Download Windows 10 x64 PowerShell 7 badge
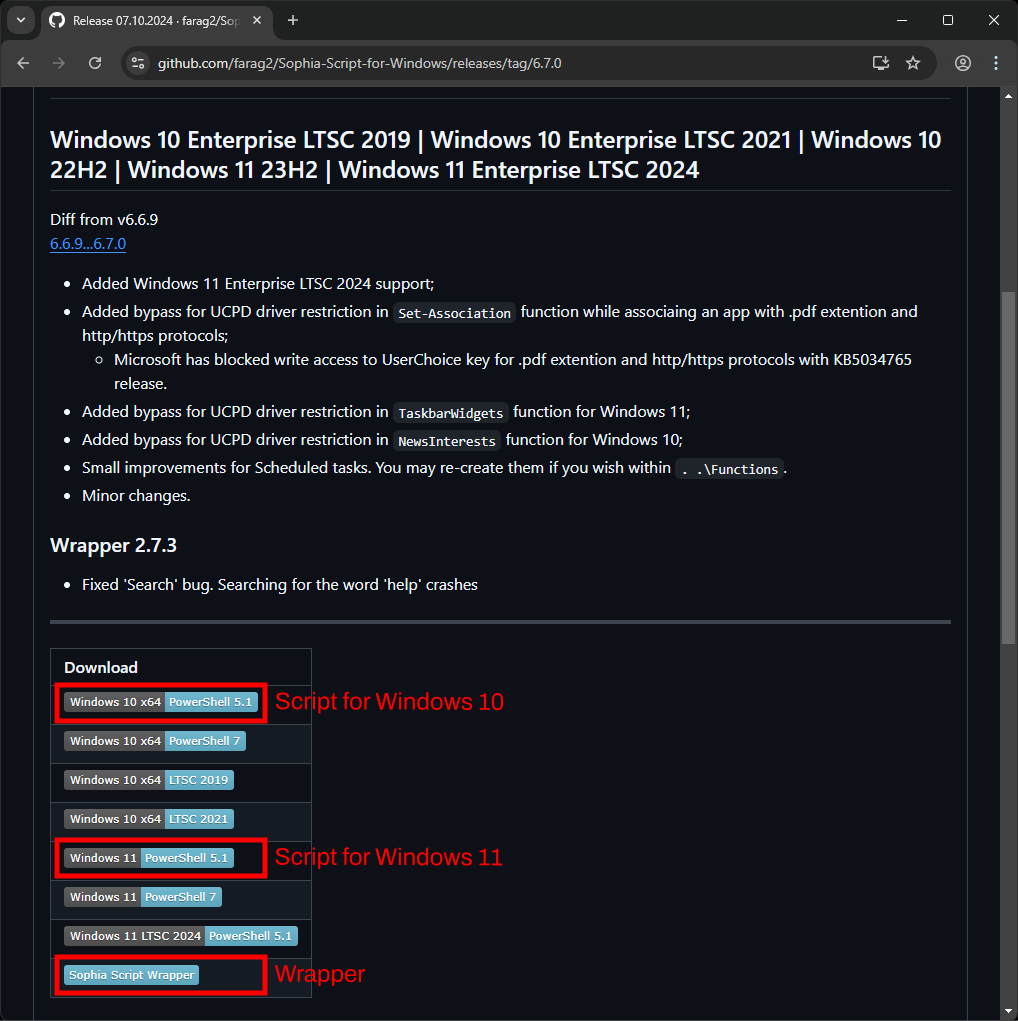This screenshot has width=1018, height=1021. (x=155, y=741)
